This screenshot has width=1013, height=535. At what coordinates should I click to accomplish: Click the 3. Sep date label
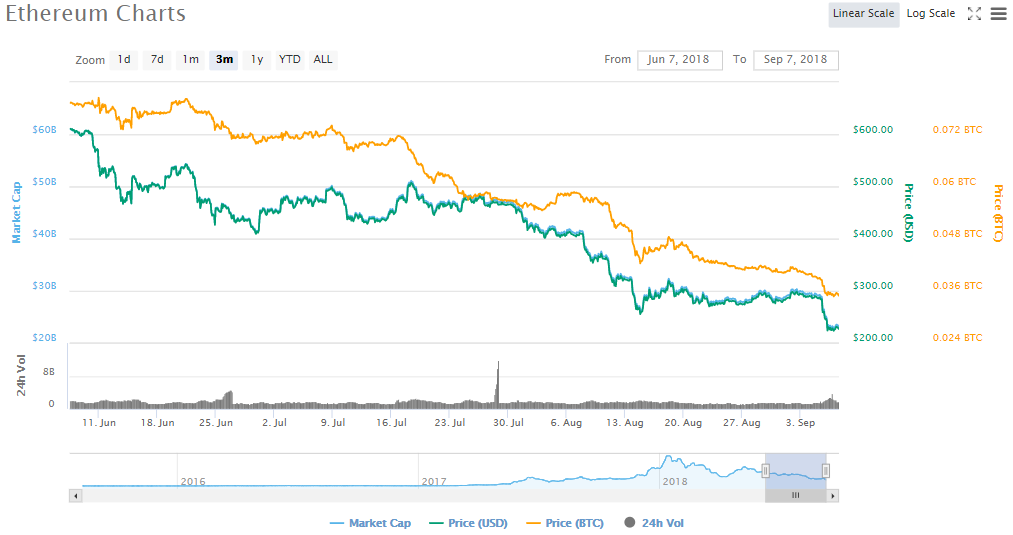click(x=800, y=423)
